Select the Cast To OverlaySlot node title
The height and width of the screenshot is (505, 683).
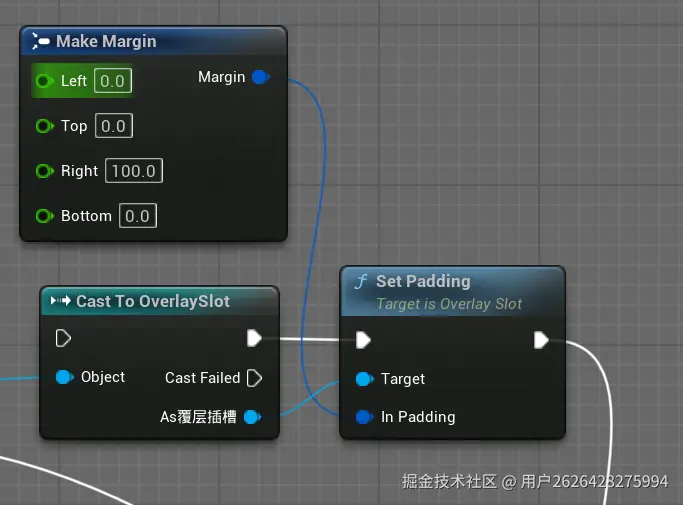tap(153, 301)
